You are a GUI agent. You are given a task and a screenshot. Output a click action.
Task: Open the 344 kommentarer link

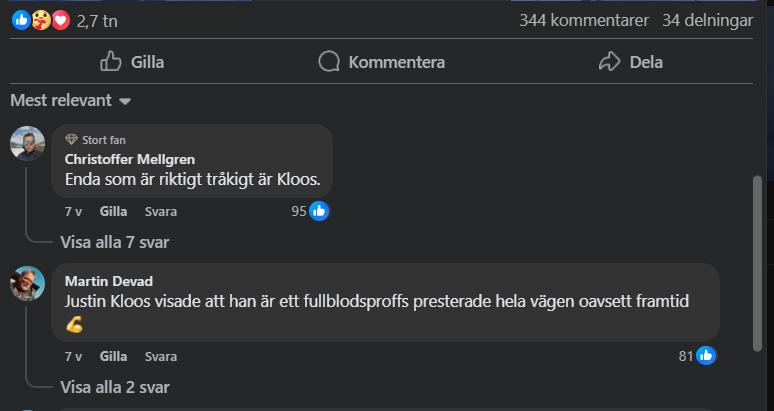[x=584, y=20]
